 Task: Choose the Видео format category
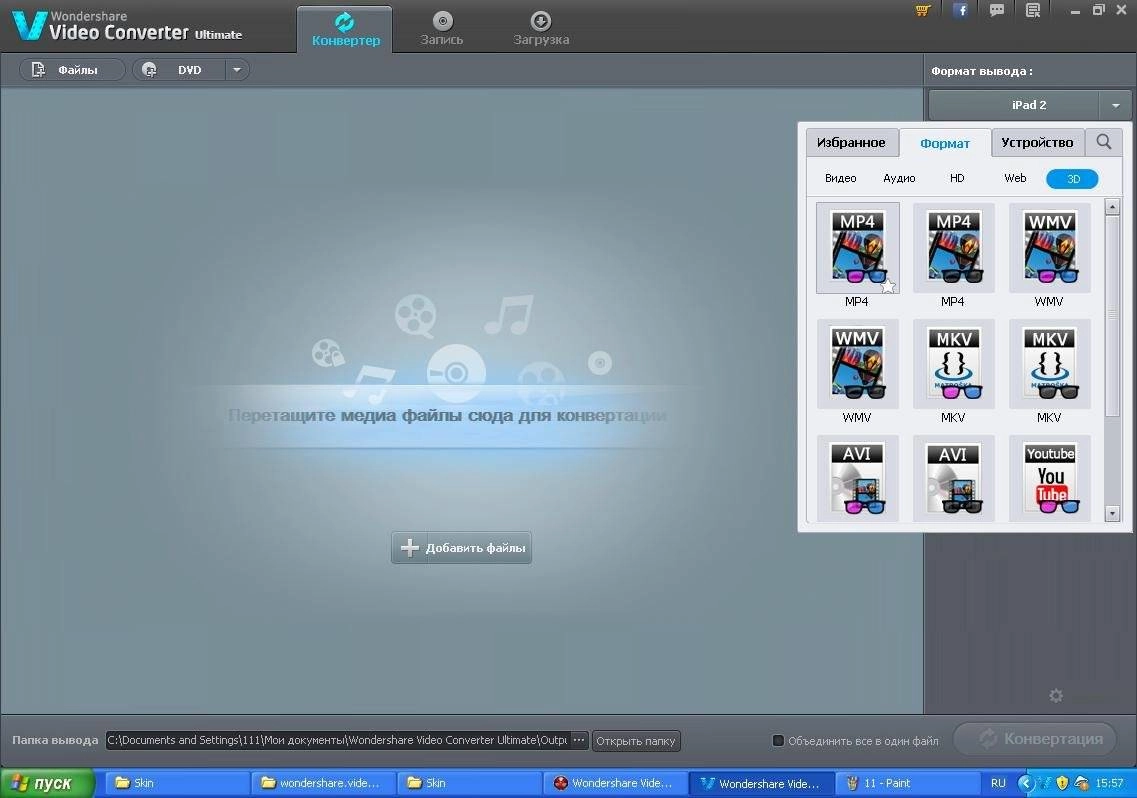(840, 178)
